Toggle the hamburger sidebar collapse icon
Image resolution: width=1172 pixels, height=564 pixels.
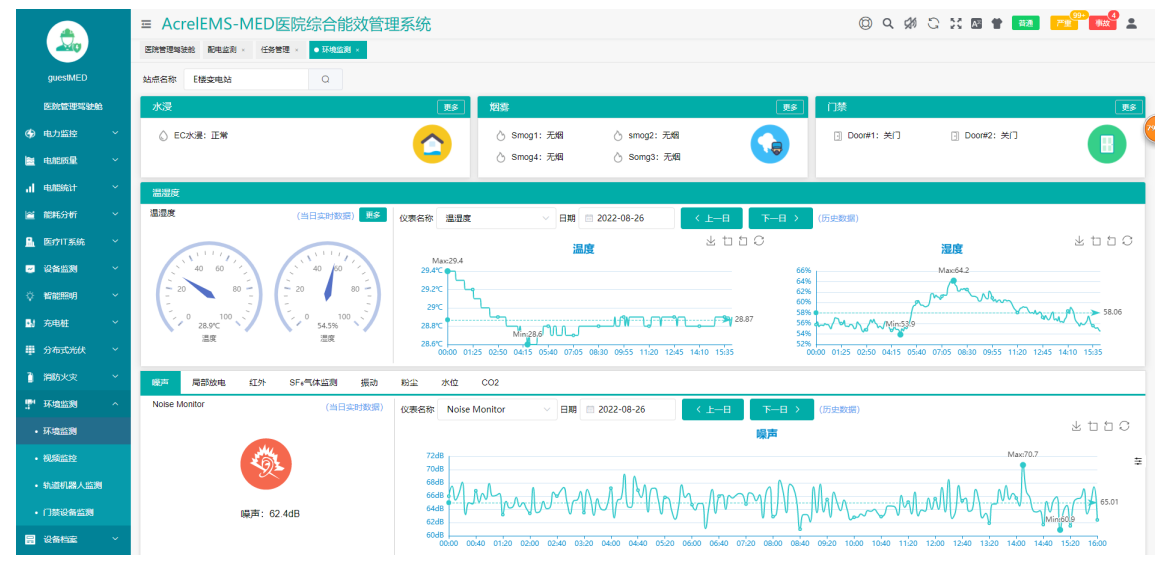pyautogui.click(x=147, y=24)
